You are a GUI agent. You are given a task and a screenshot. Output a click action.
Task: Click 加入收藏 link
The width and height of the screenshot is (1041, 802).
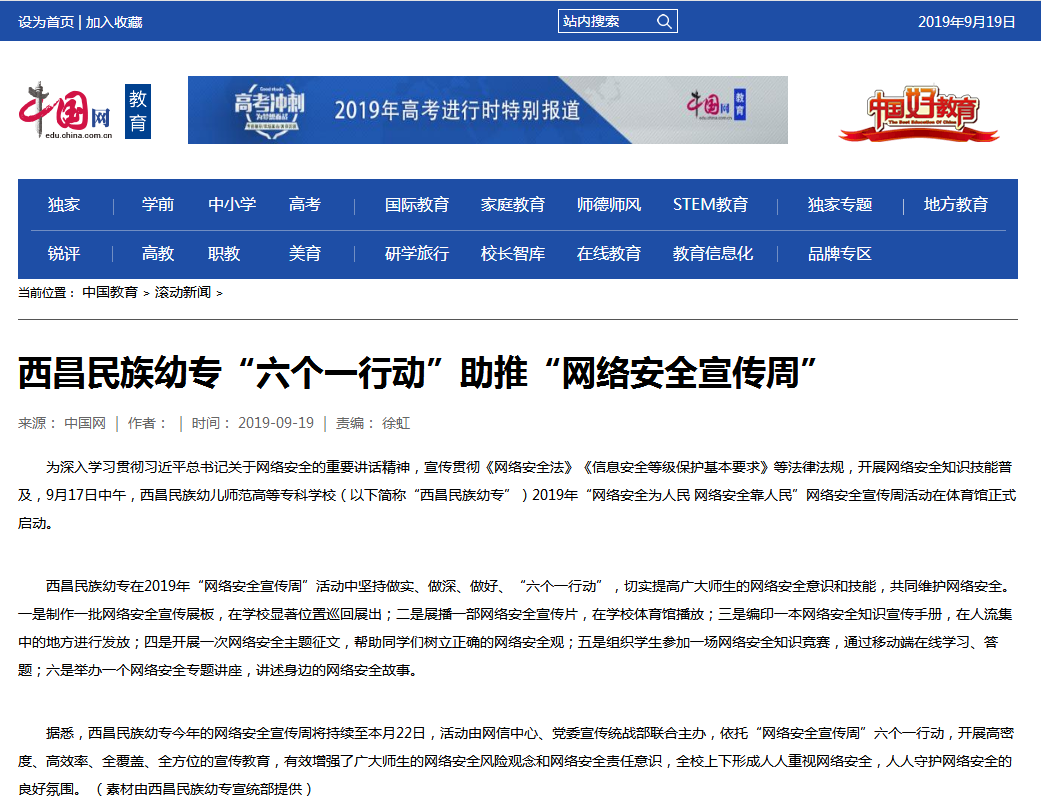[x=114, y=22]
